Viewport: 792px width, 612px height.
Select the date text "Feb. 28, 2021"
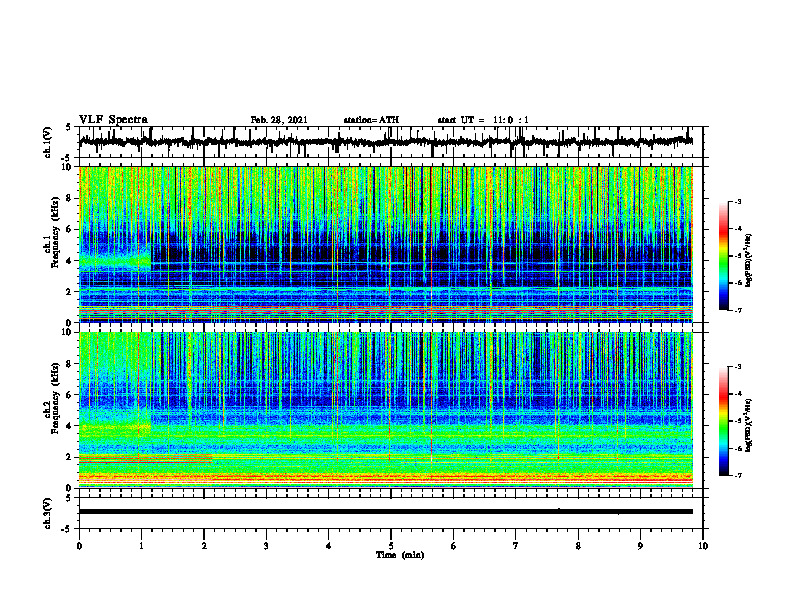click(x=279, y=120)
